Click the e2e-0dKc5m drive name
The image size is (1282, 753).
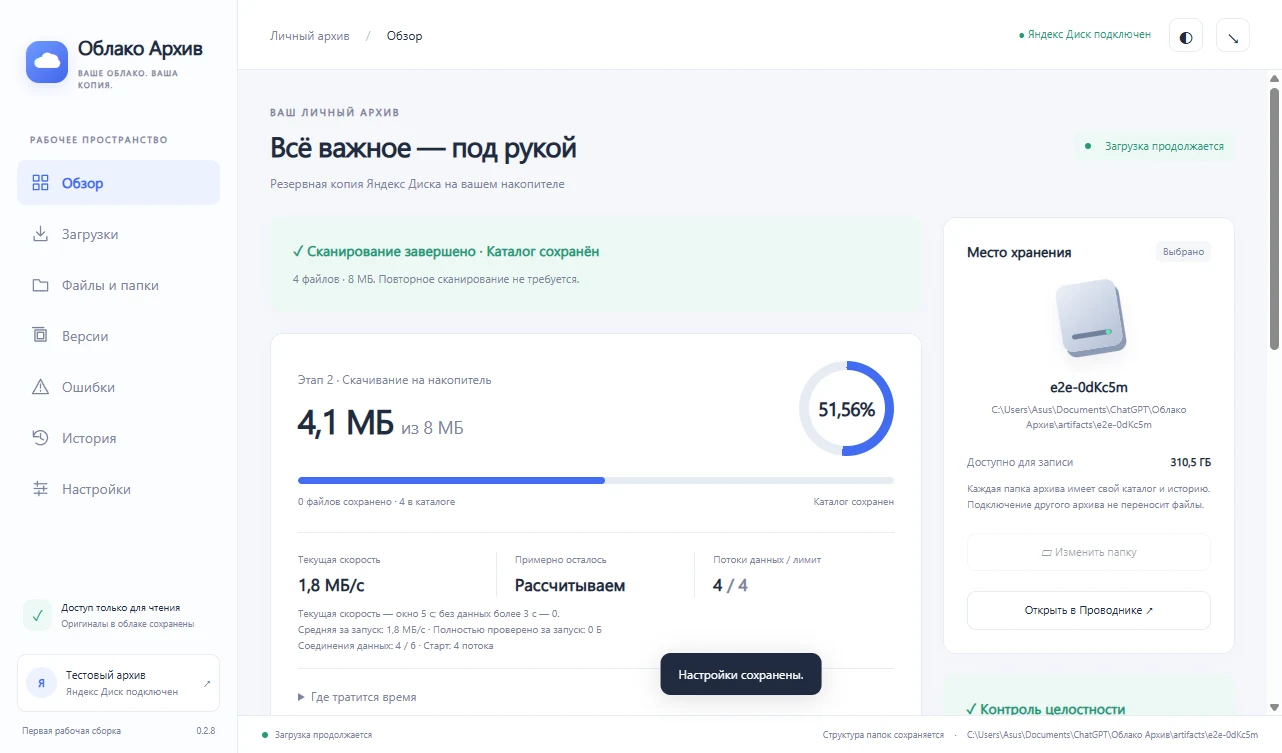1089,388
